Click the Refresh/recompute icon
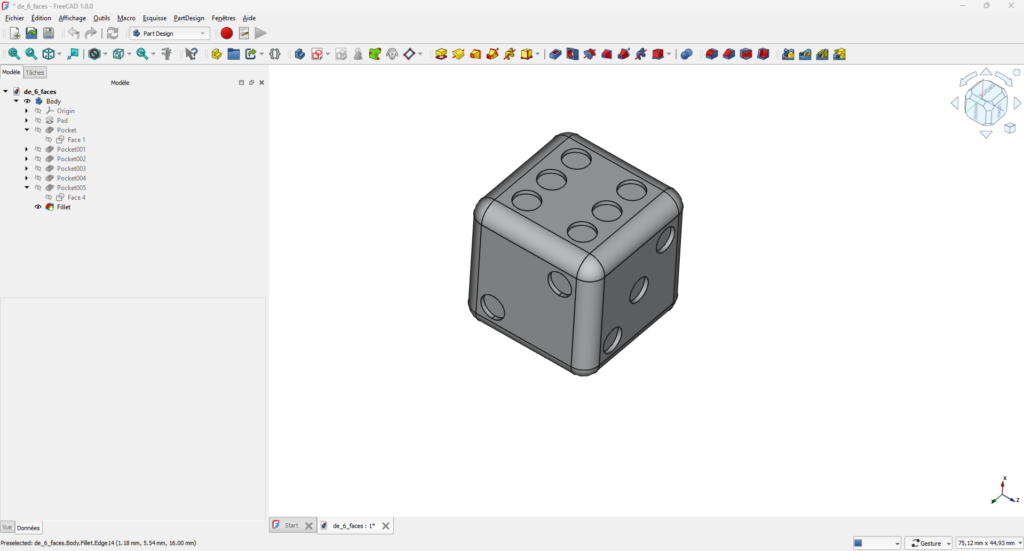 pos(112,33)
